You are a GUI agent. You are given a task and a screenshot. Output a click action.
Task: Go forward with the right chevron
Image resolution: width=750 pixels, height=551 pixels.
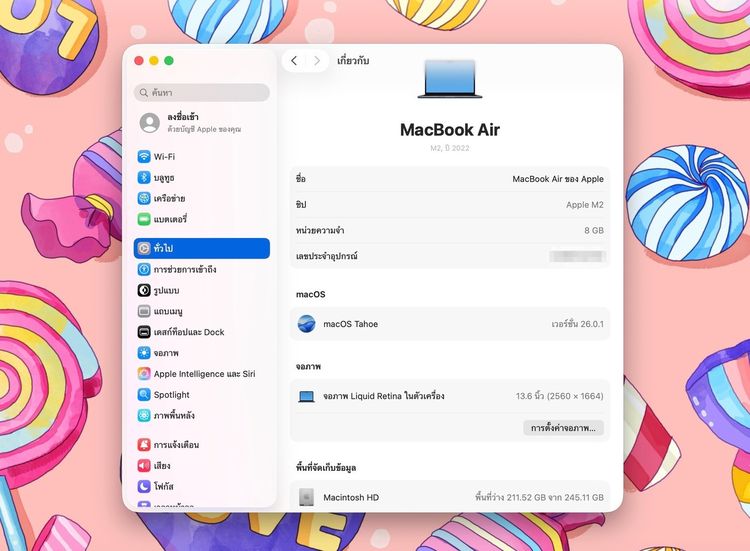[317, 61]
